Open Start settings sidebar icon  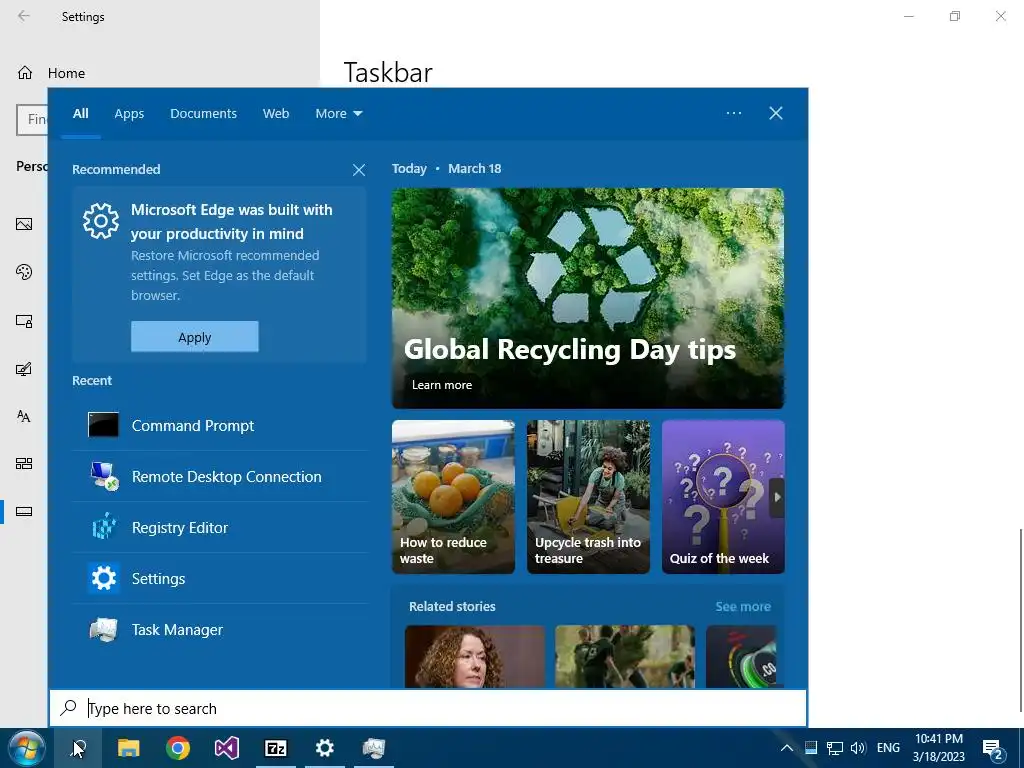click(24, 464)
